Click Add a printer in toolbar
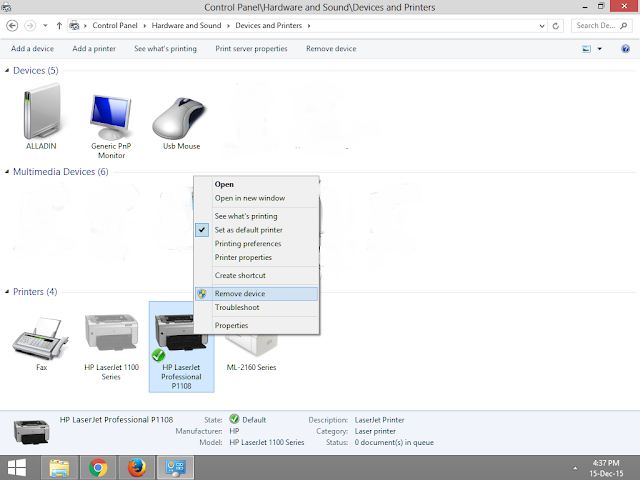The width and height of the screenshot is (640, 480). coord(94,49)
